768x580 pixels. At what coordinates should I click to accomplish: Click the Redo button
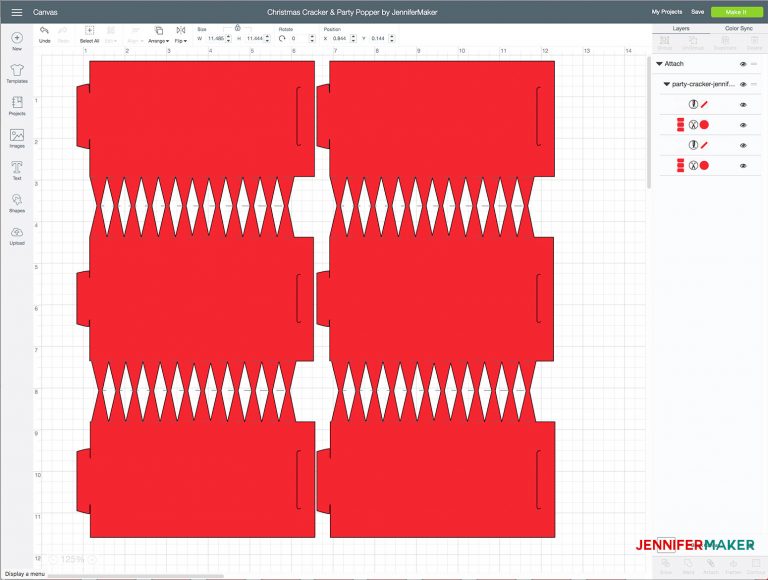63,34
